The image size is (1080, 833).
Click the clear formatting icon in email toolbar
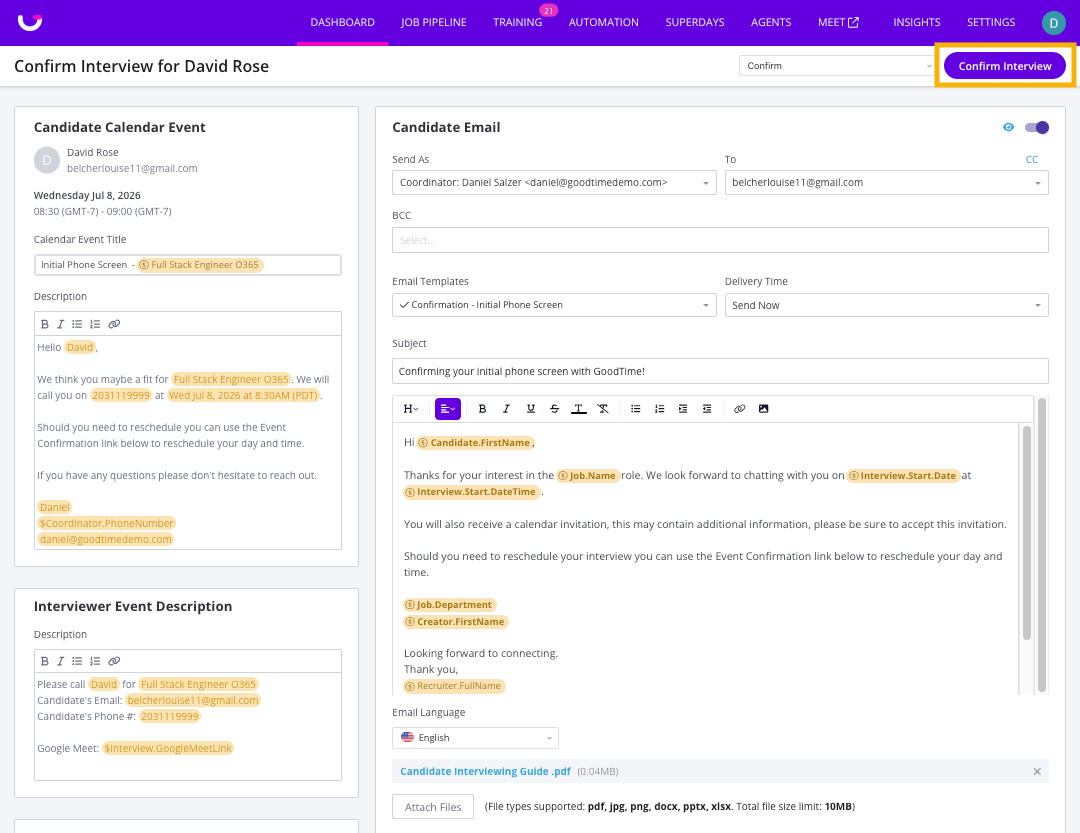click(603, 409)
